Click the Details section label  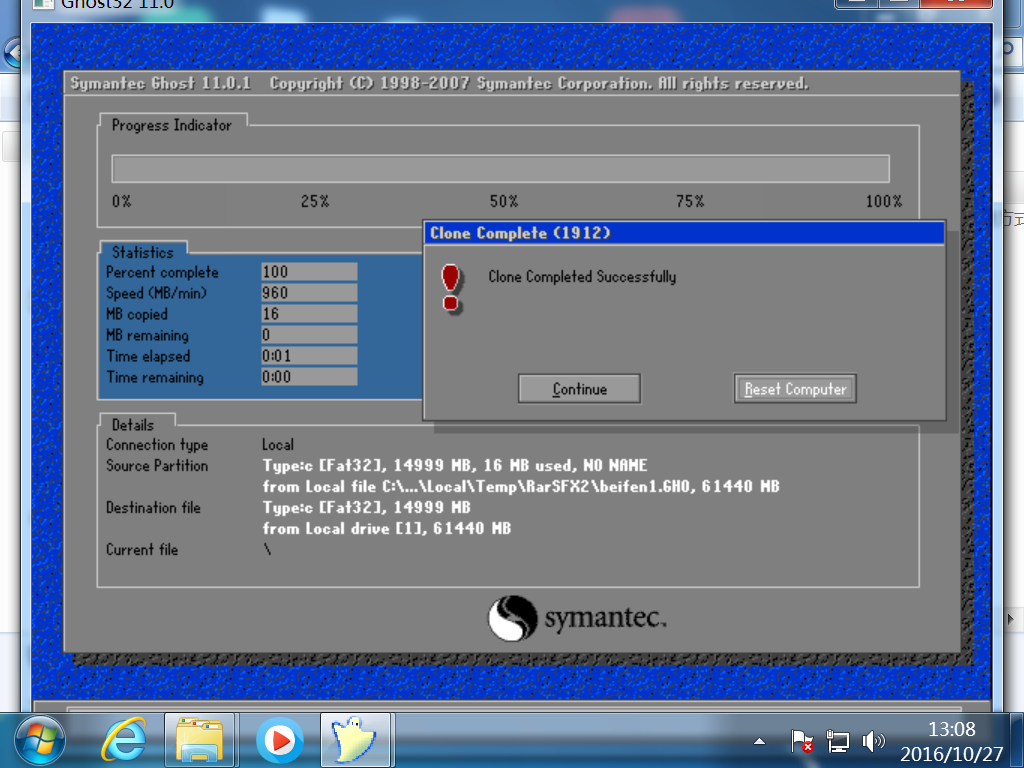pyautogui.click(x=133, y=424)
